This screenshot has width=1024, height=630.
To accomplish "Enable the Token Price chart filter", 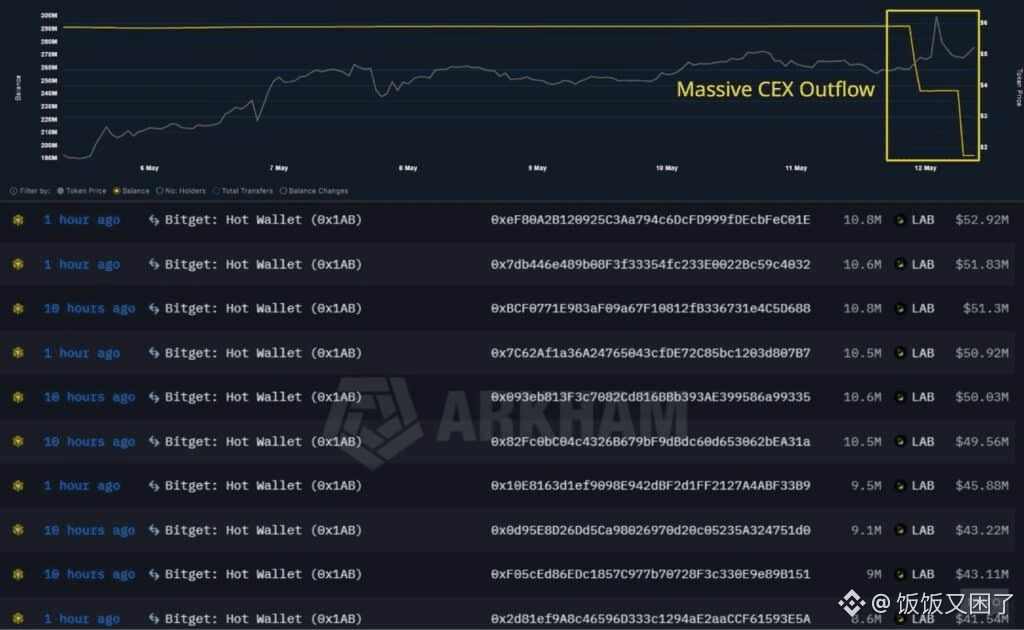I will [81, 191].
